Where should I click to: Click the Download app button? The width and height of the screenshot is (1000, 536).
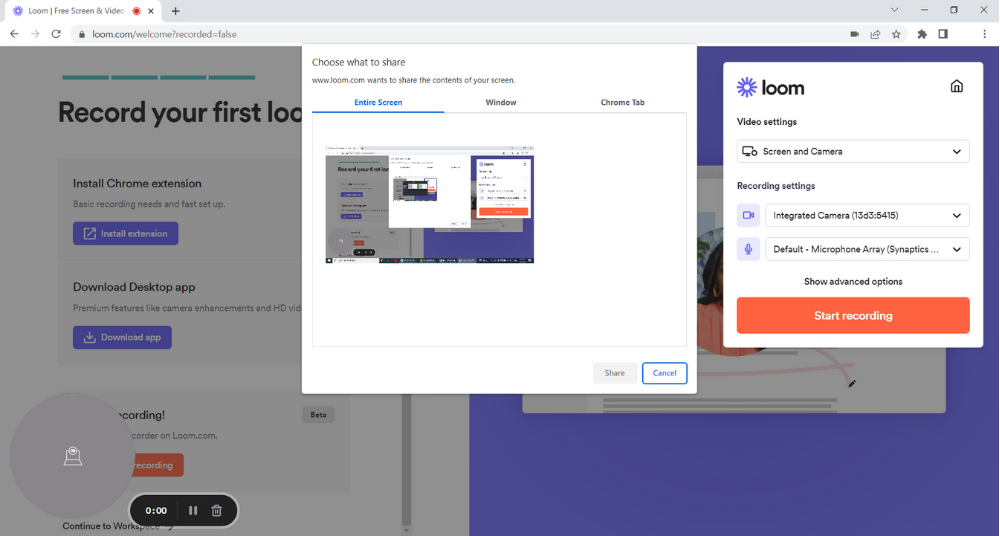(122, 337)
